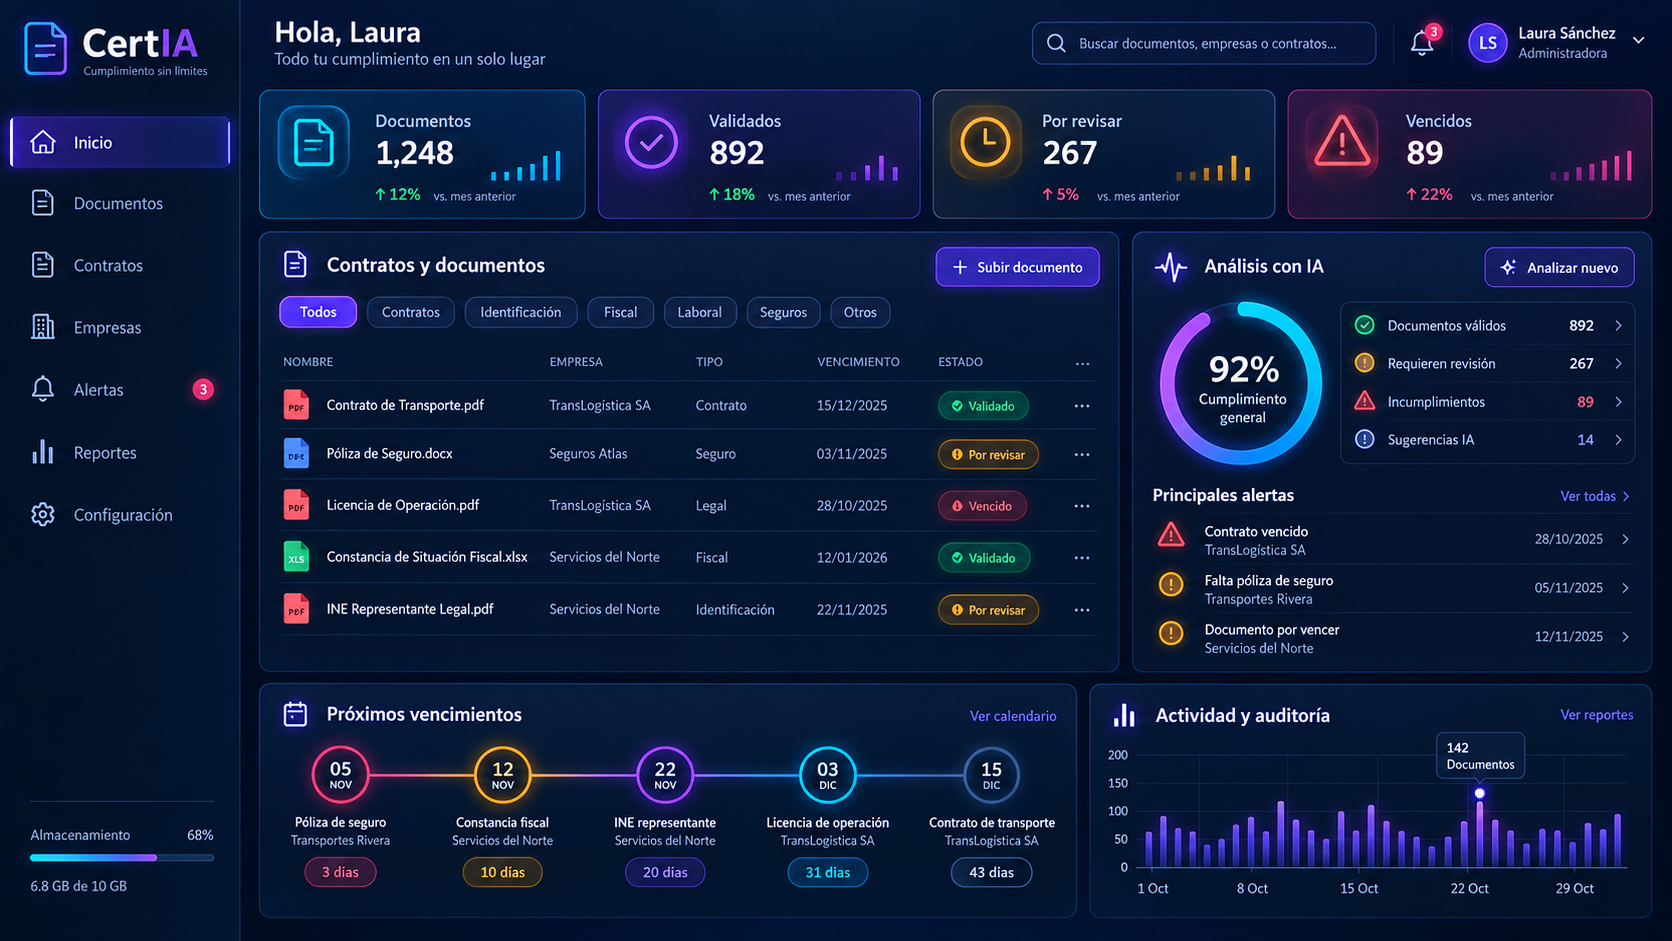This screenshot has height=941, width=1672.
Task: Open the table header options menu
Action: coord(1082,363)
